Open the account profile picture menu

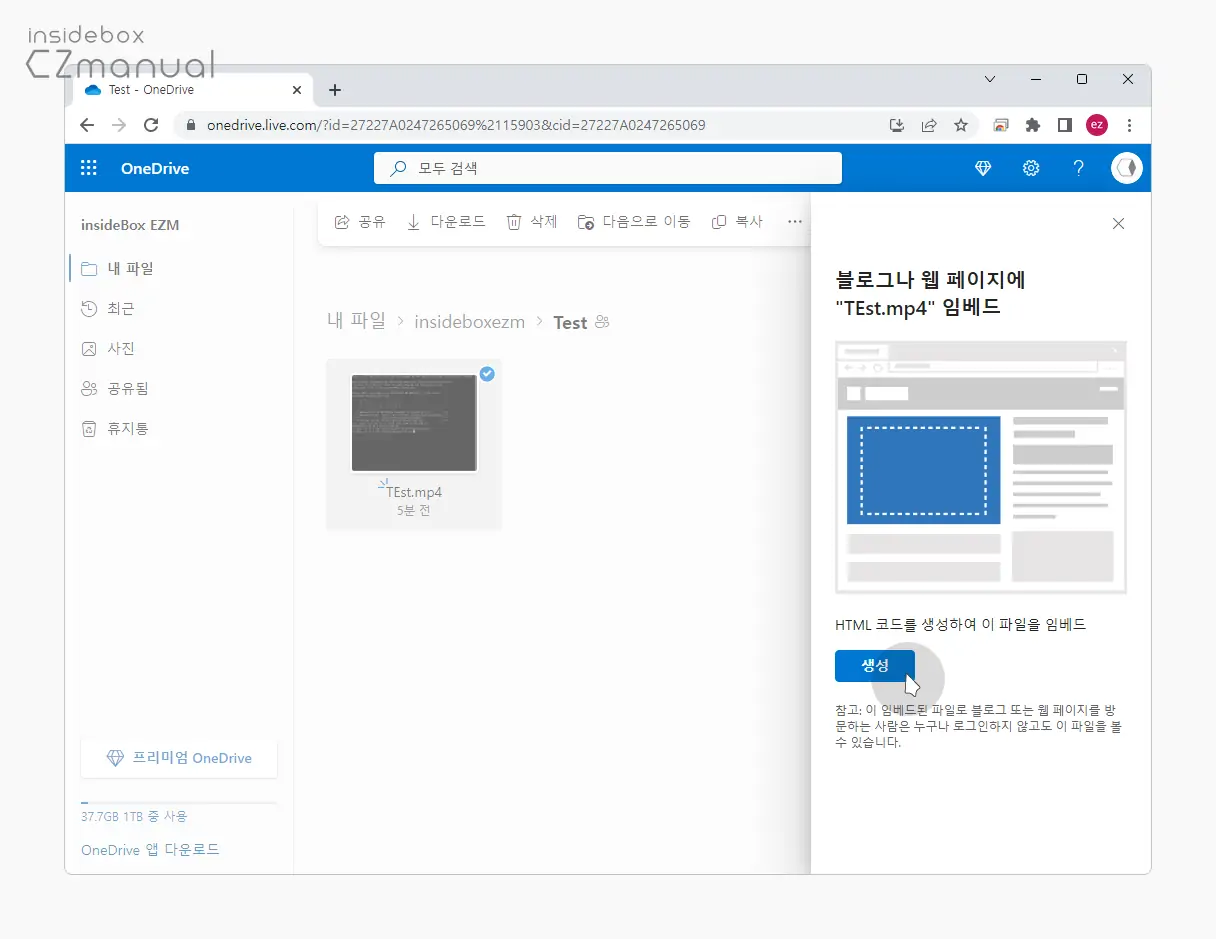[x=1127, y=168]
